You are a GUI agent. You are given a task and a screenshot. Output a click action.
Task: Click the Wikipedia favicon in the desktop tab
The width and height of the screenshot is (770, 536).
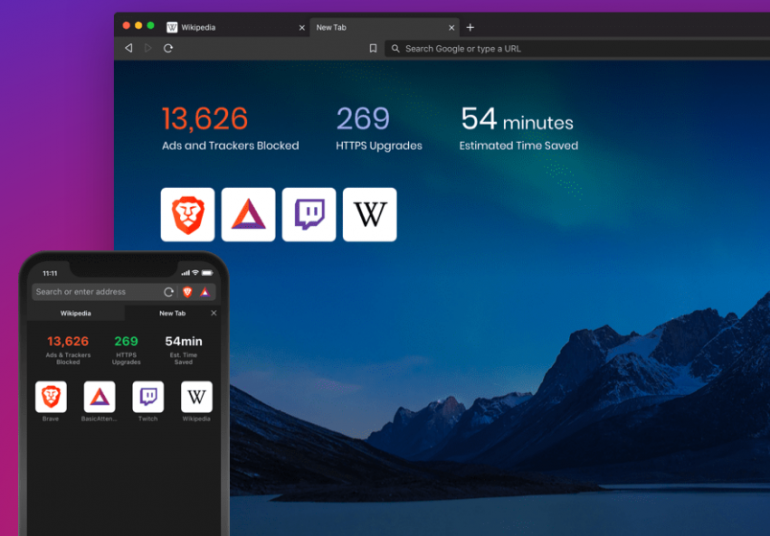click(172, 28)
